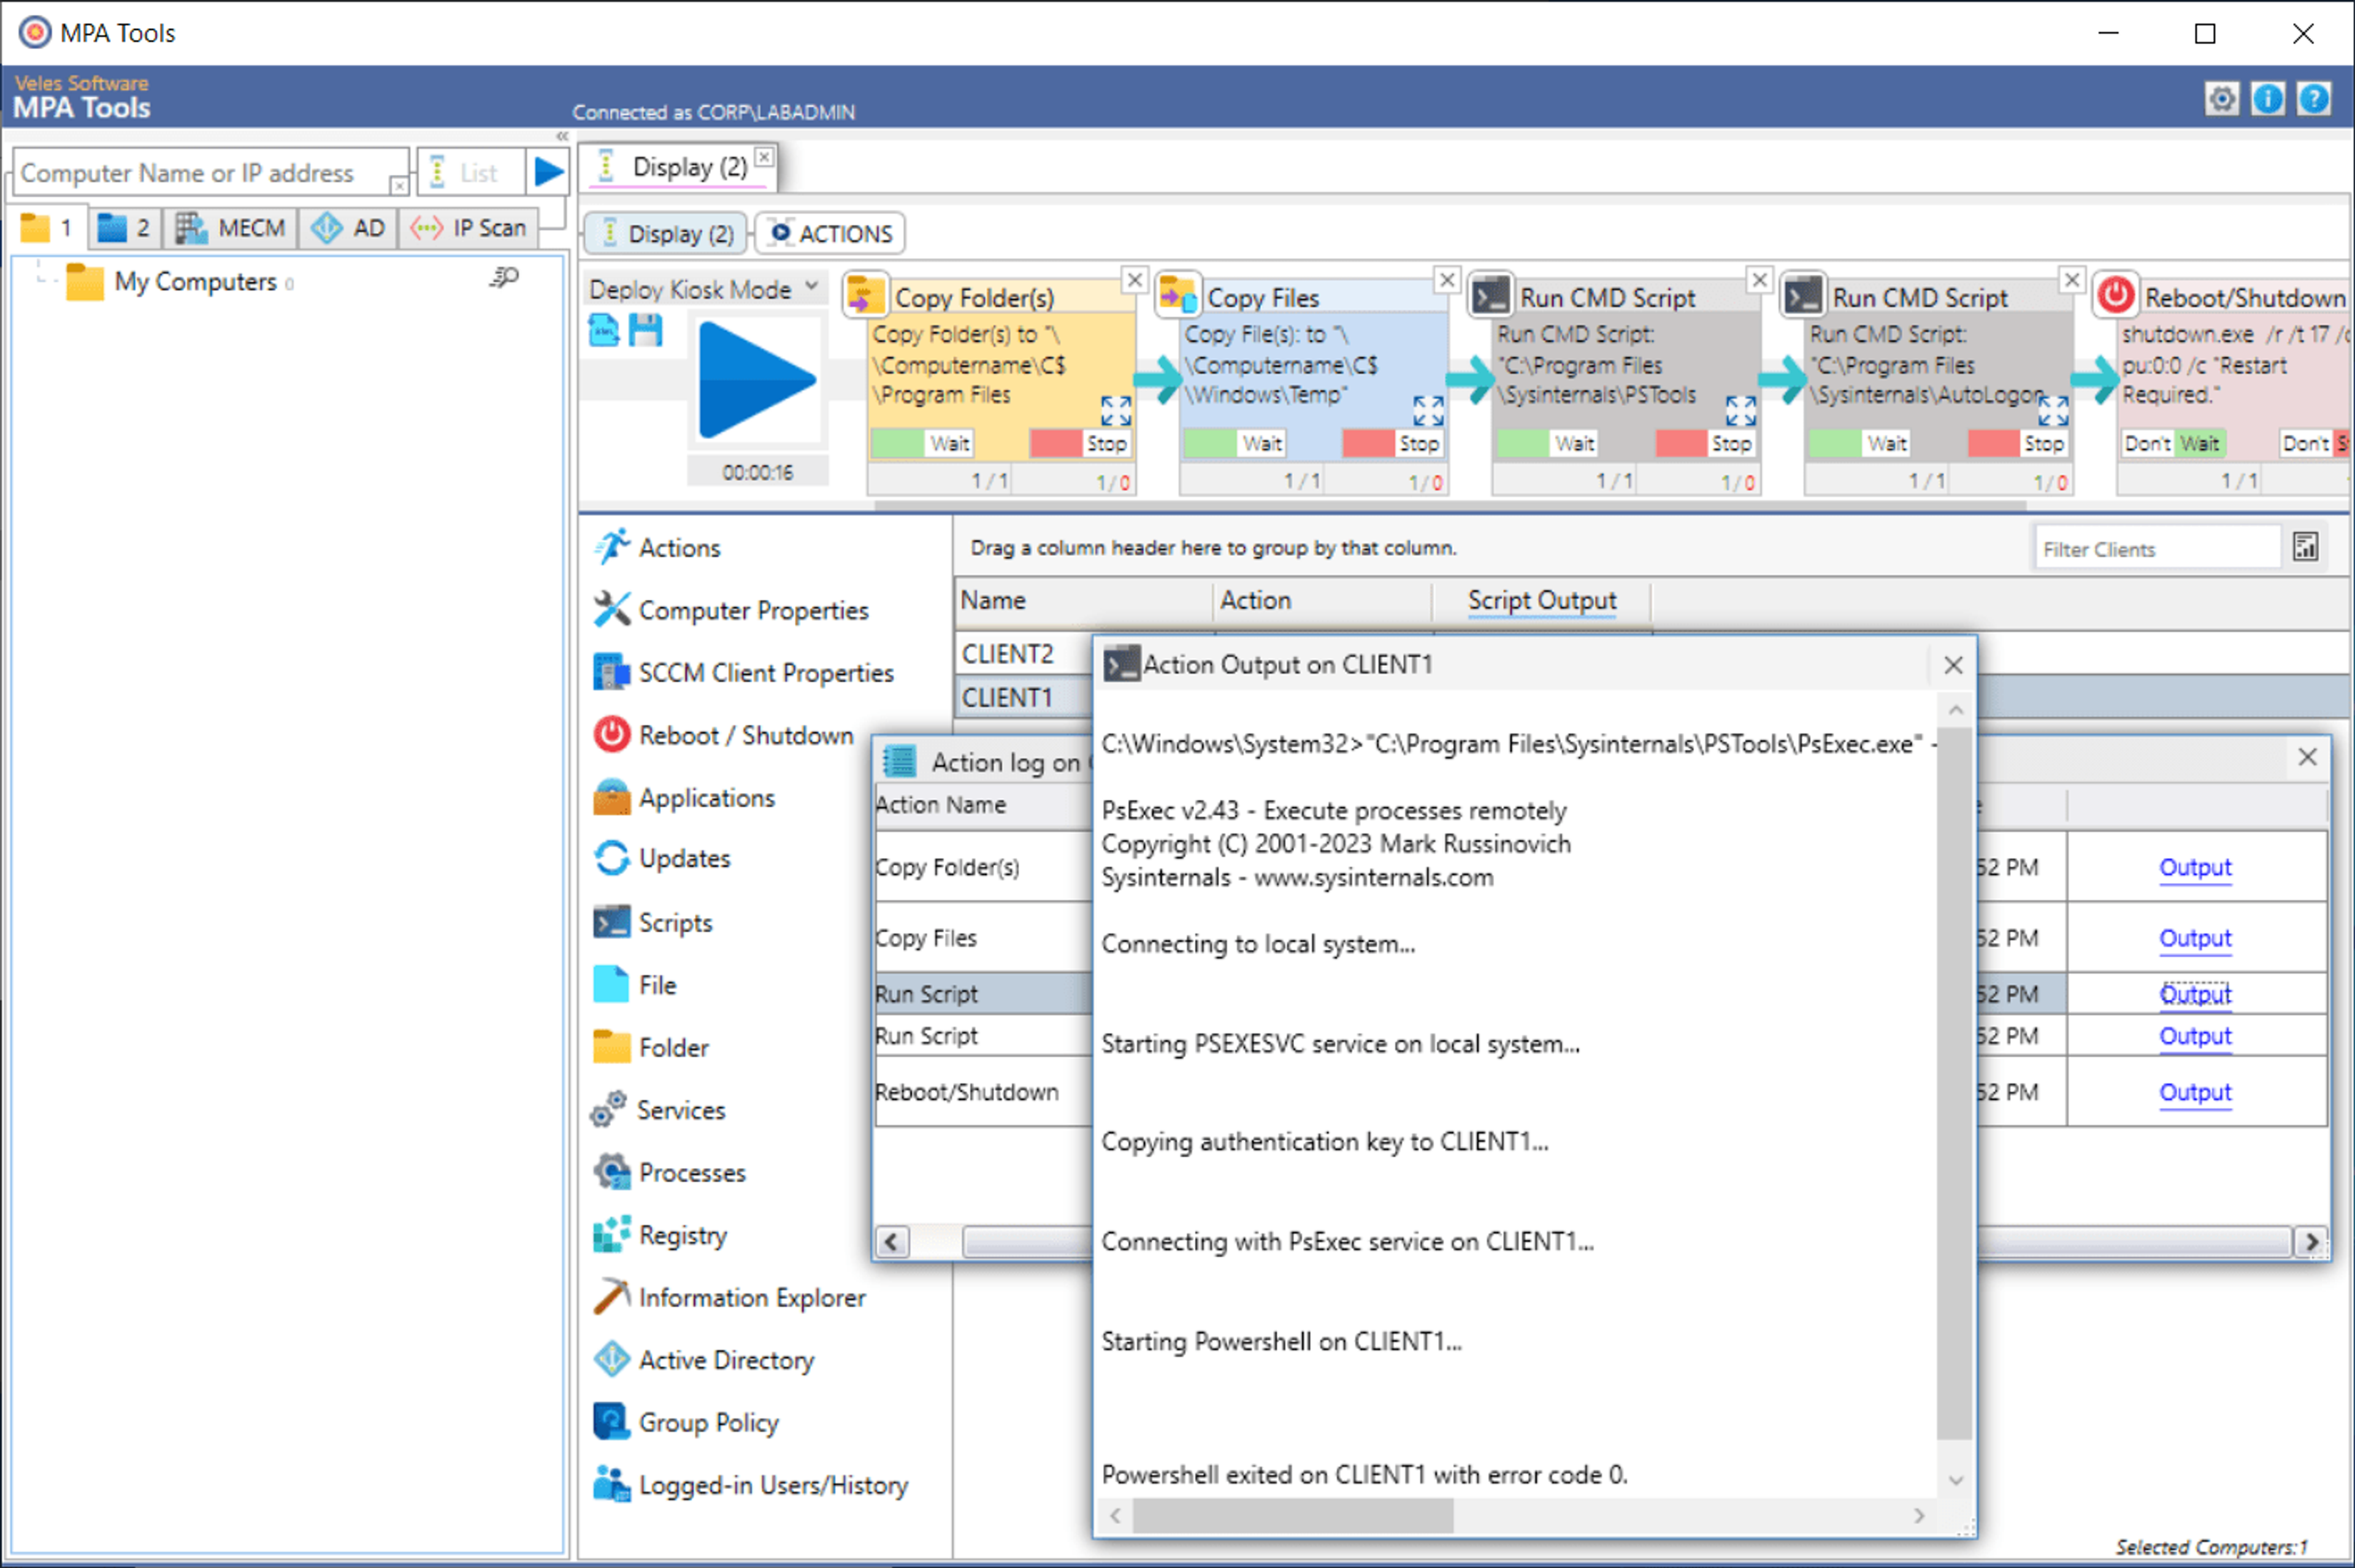Expand the Copy Folder(s) step details
Viewport: 2355px width, 1568px height.
point(1116,410)
